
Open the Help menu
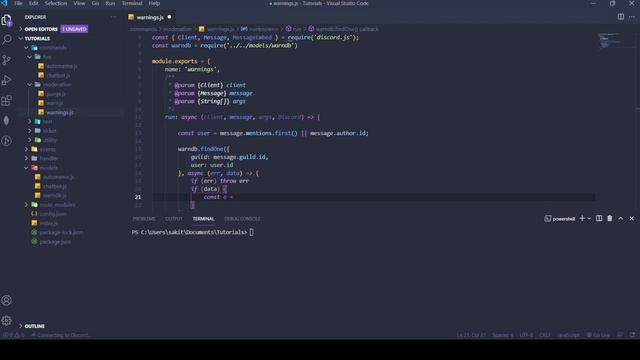[154, 3]
